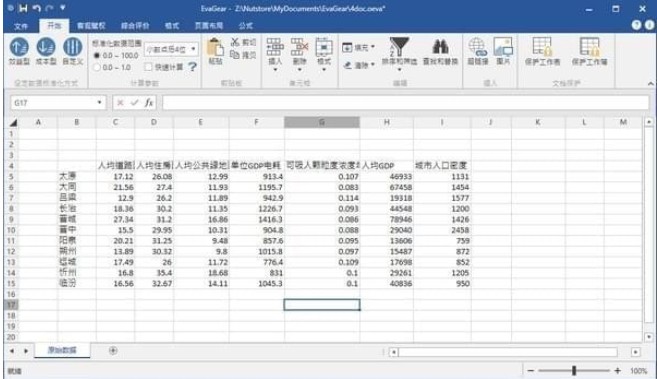Click Protect Worksheet (保护工作表) icon
Screen dimensions: 657x379
(542, 47)
